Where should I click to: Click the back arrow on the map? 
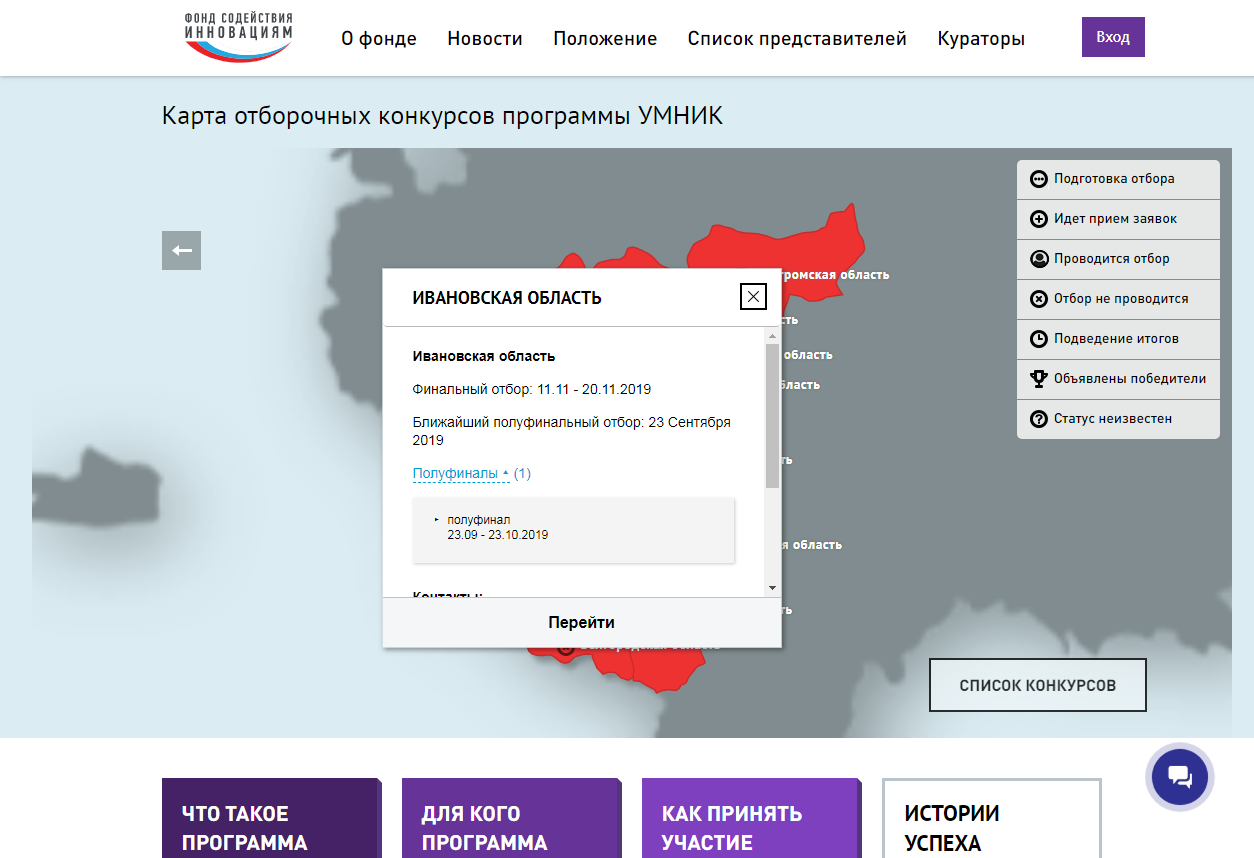(x=182, y=250)
